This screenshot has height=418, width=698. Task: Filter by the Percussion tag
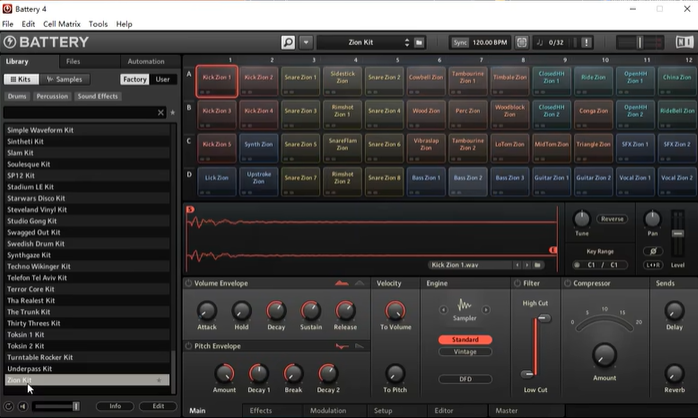click(x=52, y=96)
